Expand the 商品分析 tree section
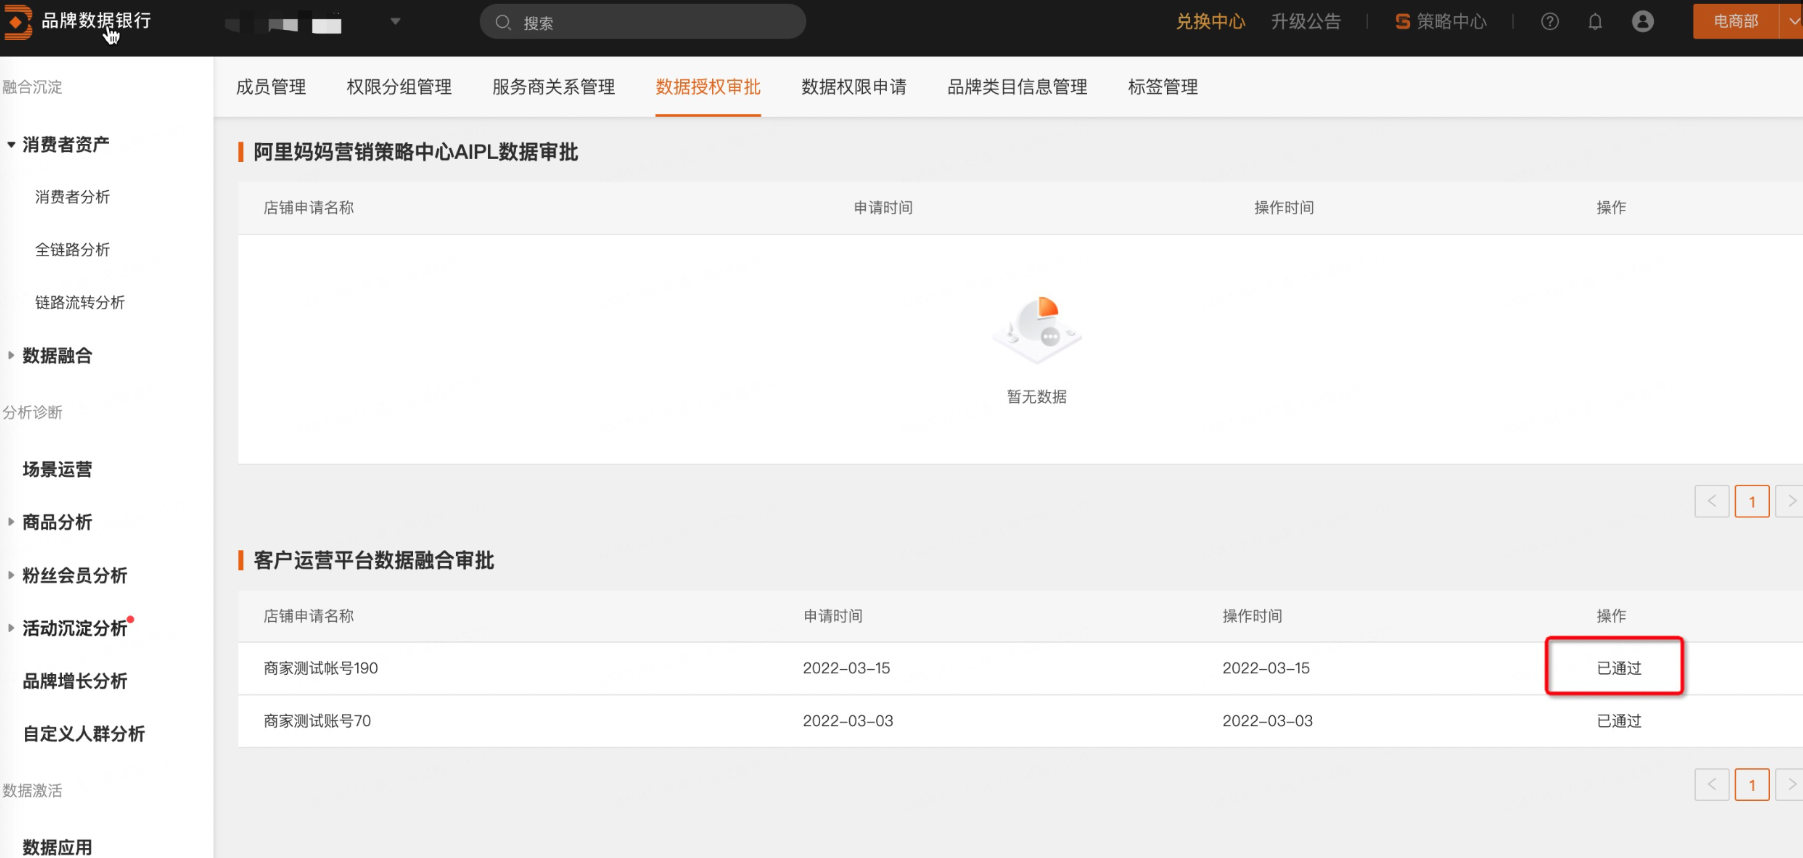Screen dimensions: 1803x858 click(11, 522)
